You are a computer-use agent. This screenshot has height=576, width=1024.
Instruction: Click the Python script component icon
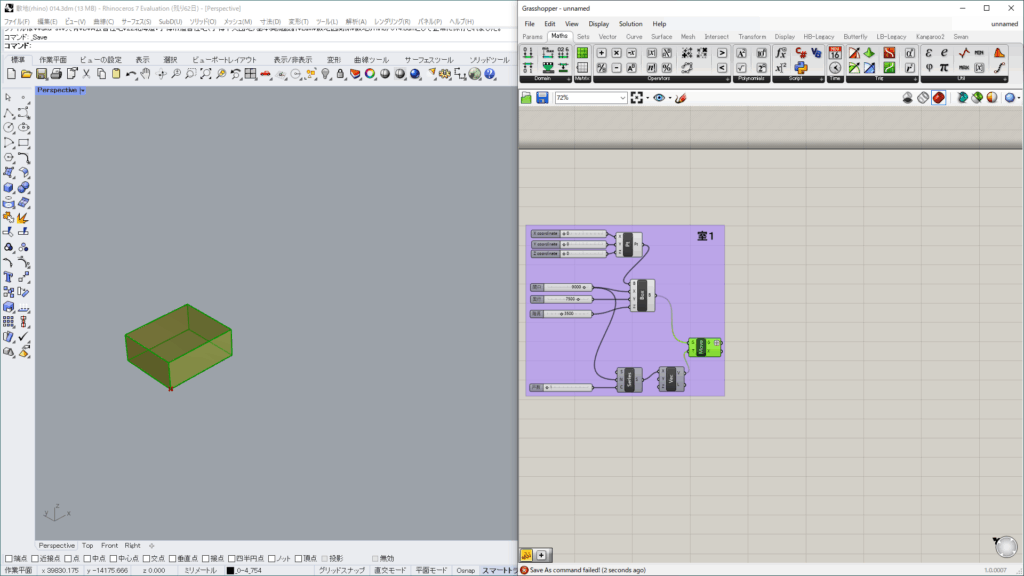801,67
